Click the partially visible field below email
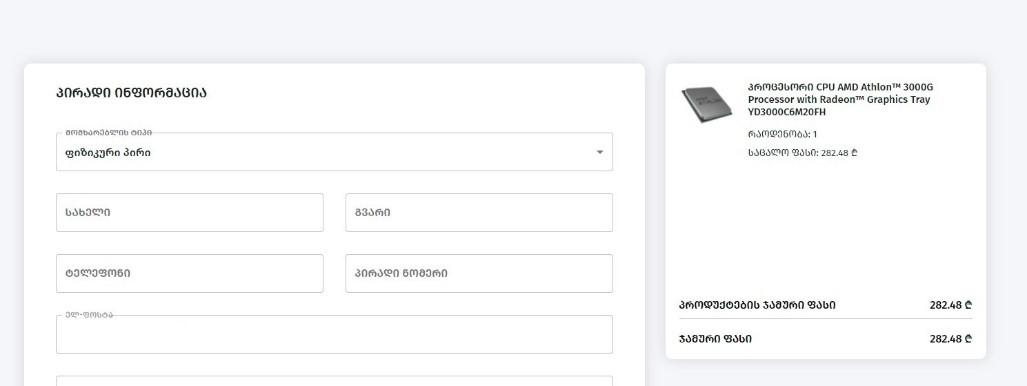This screenshot has height=386, width=1027. click(334, 381)
